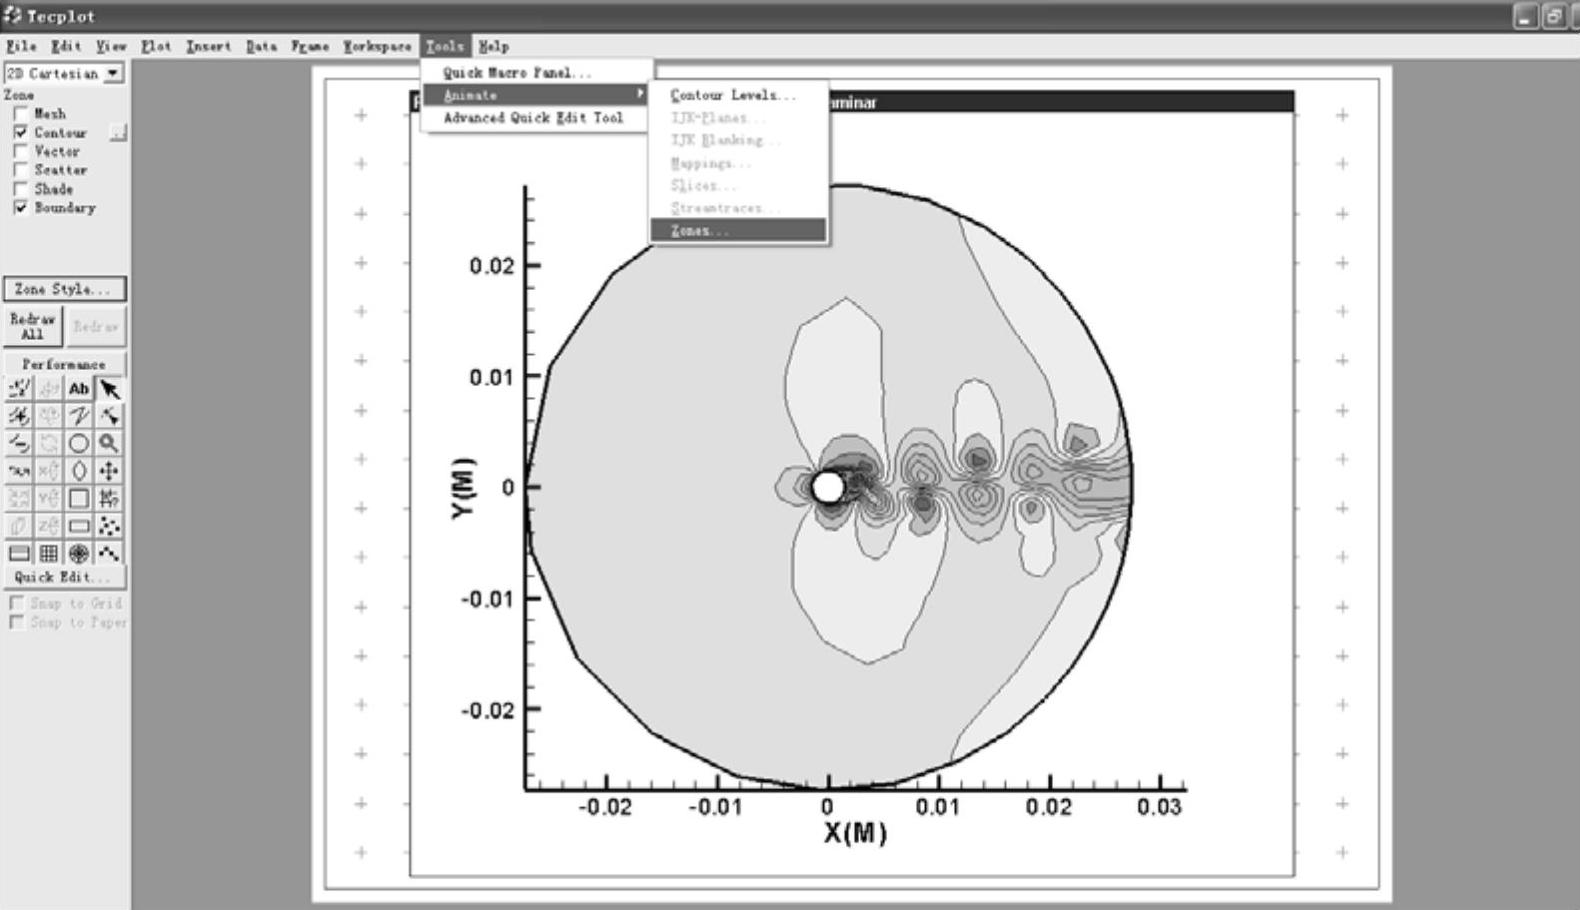Pick the connected-dots polyline extract tool
The width and height of the screenshot is (1580, 910).
[x=109, y=553]
